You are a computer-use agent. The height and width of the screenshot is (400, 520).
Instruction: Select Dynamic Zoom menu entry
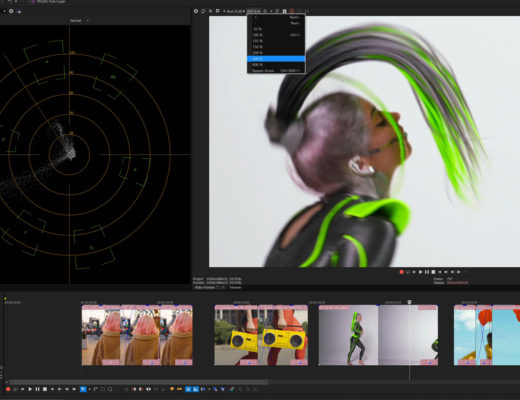[x=276, y=71]
